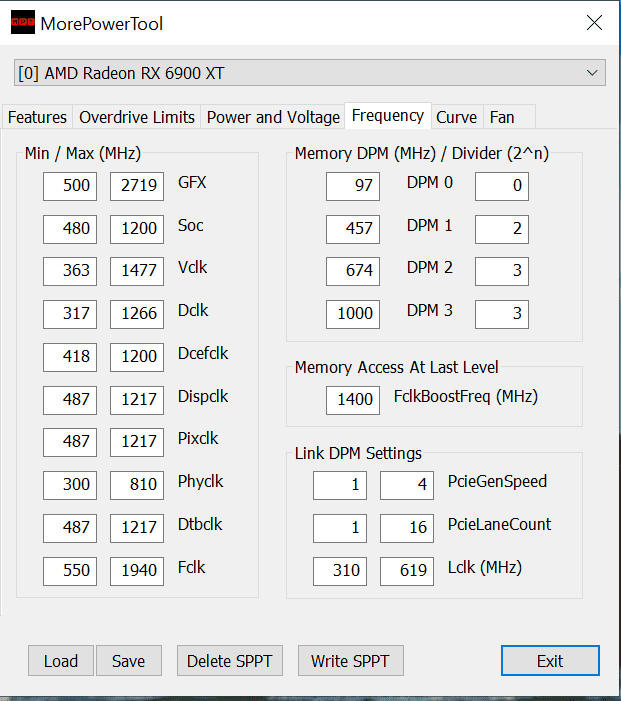The height and width of the screenshot is (701, 621).
Task: Click the Pixclk minimum field
Action: (70, 442)
